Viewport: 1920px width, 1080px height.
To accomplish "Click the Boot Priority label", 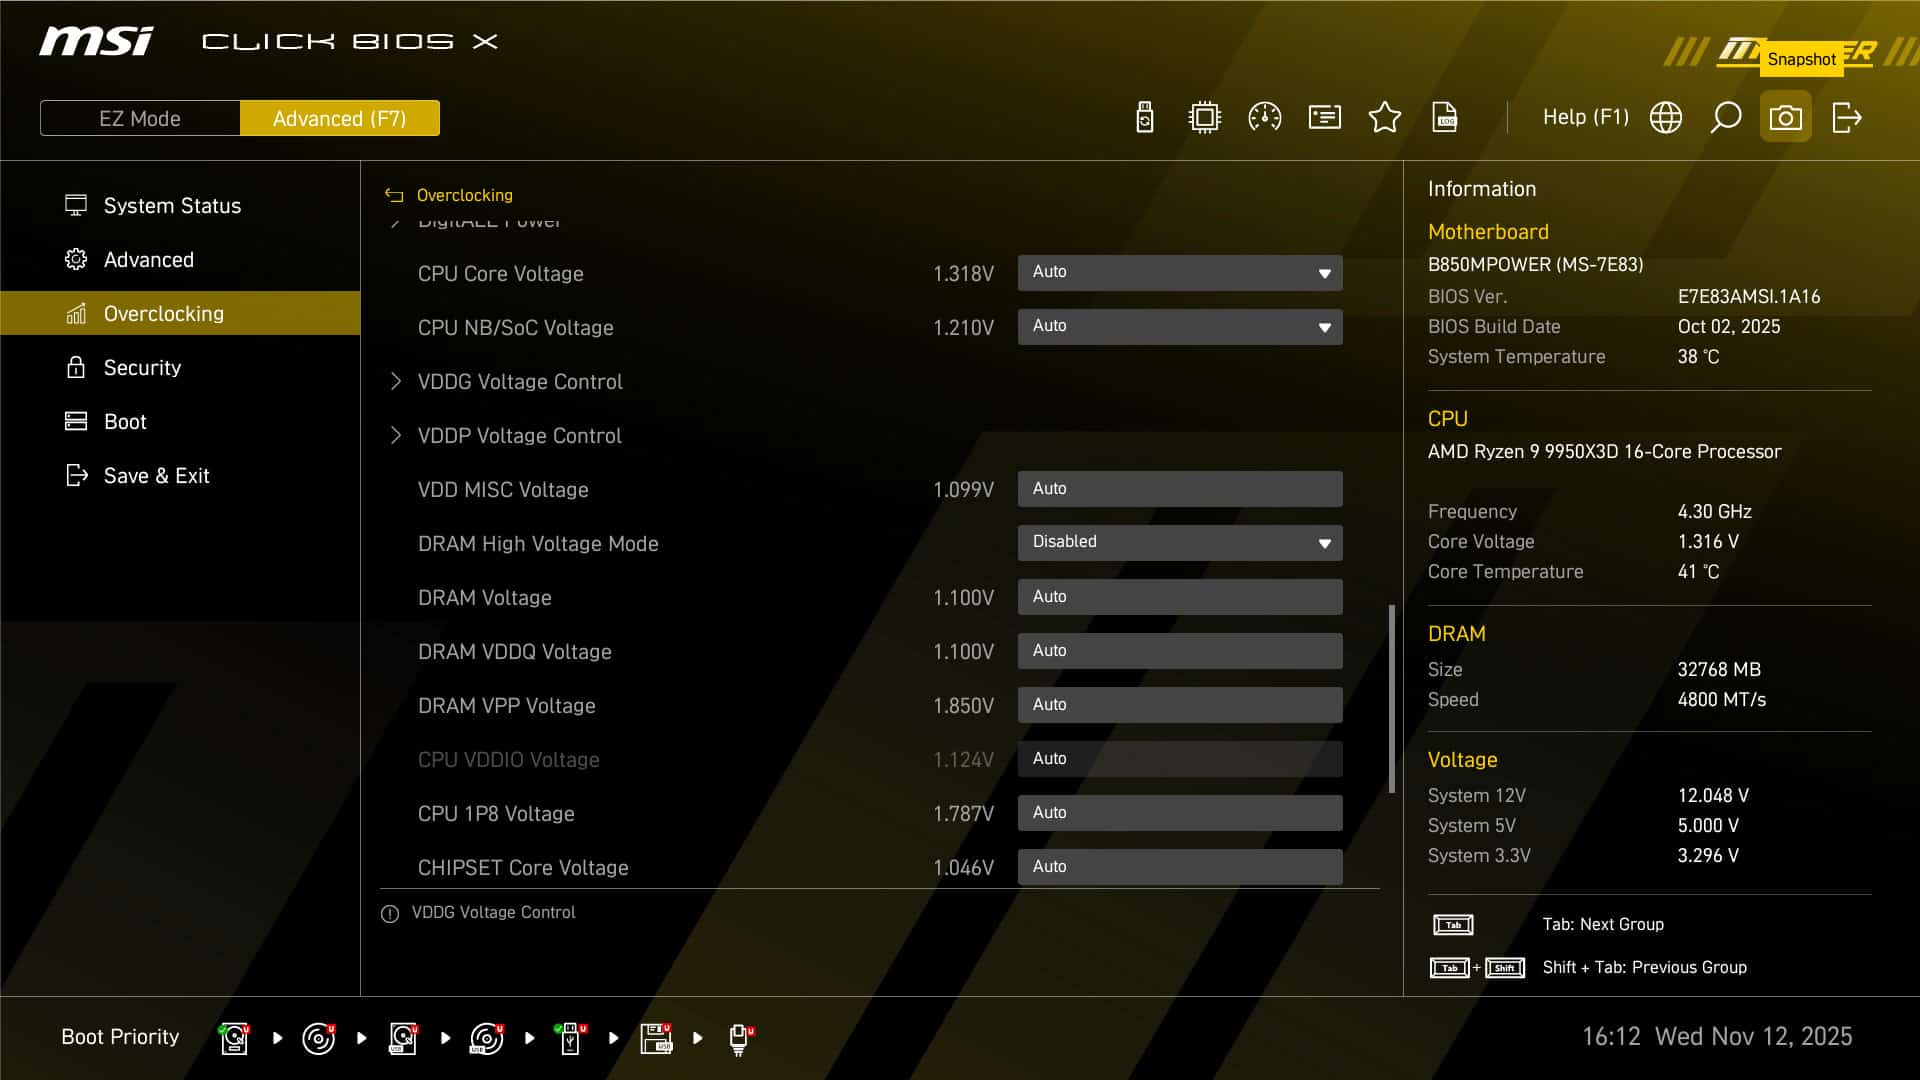I will click(120, 1037).
